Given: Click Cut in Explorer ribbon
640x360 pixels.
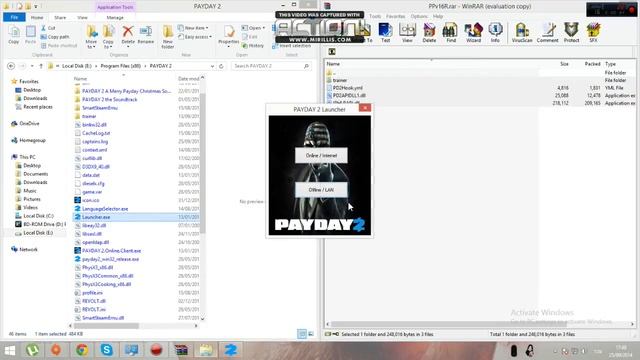Looking at the screenshot, I should pyautogui.click(x=48, y=28).
